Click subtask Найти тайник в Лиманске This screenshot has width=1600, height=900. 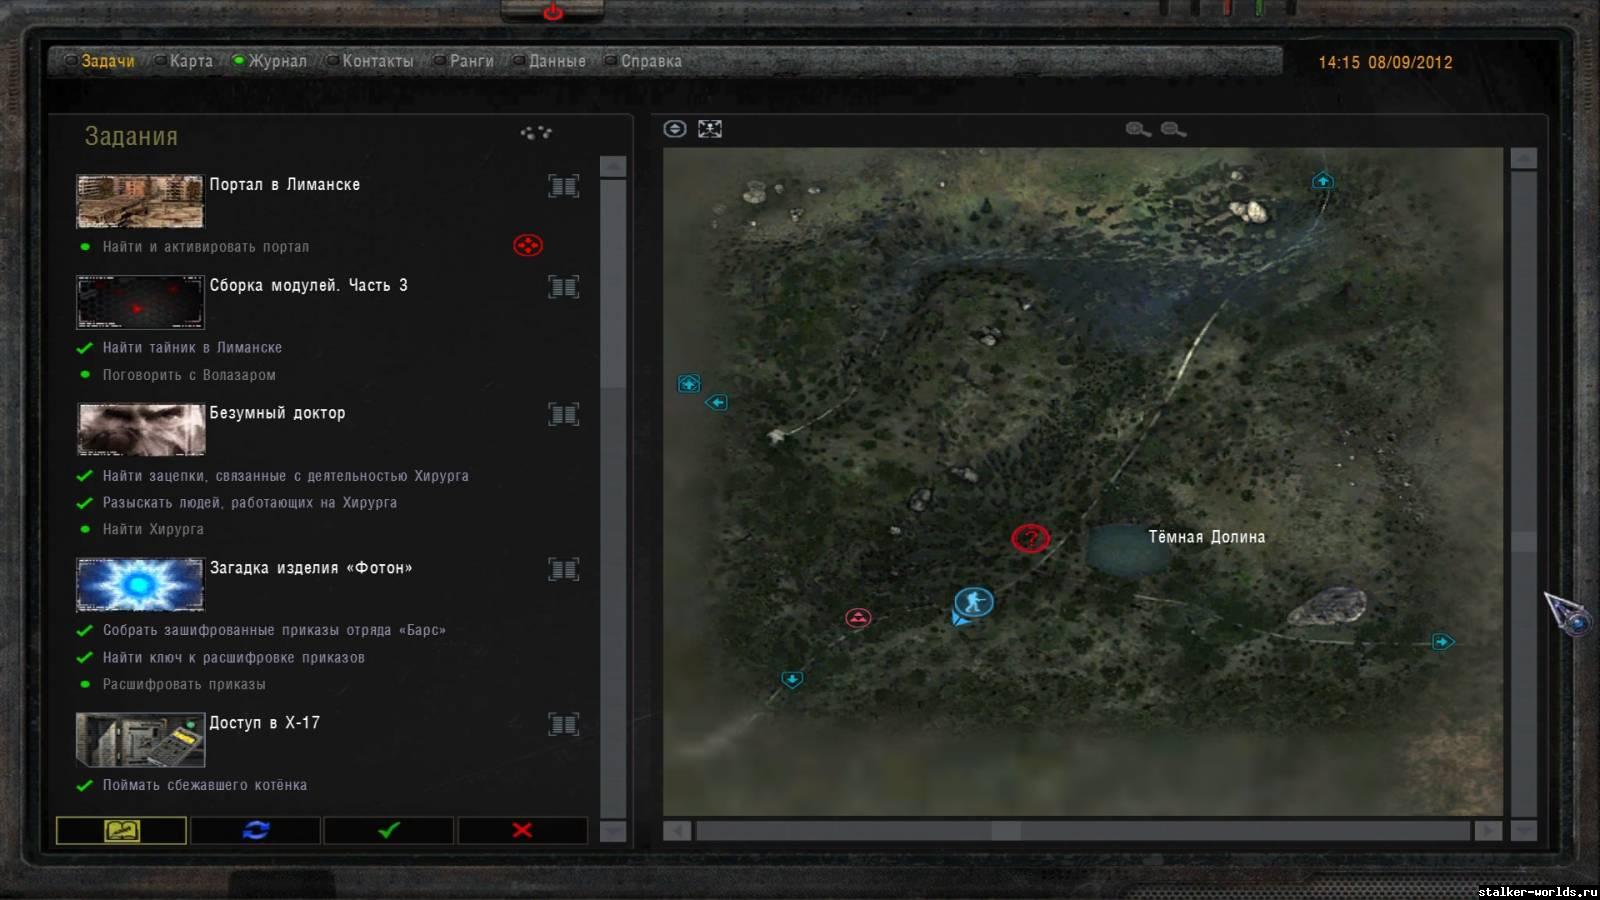[192, 348]
